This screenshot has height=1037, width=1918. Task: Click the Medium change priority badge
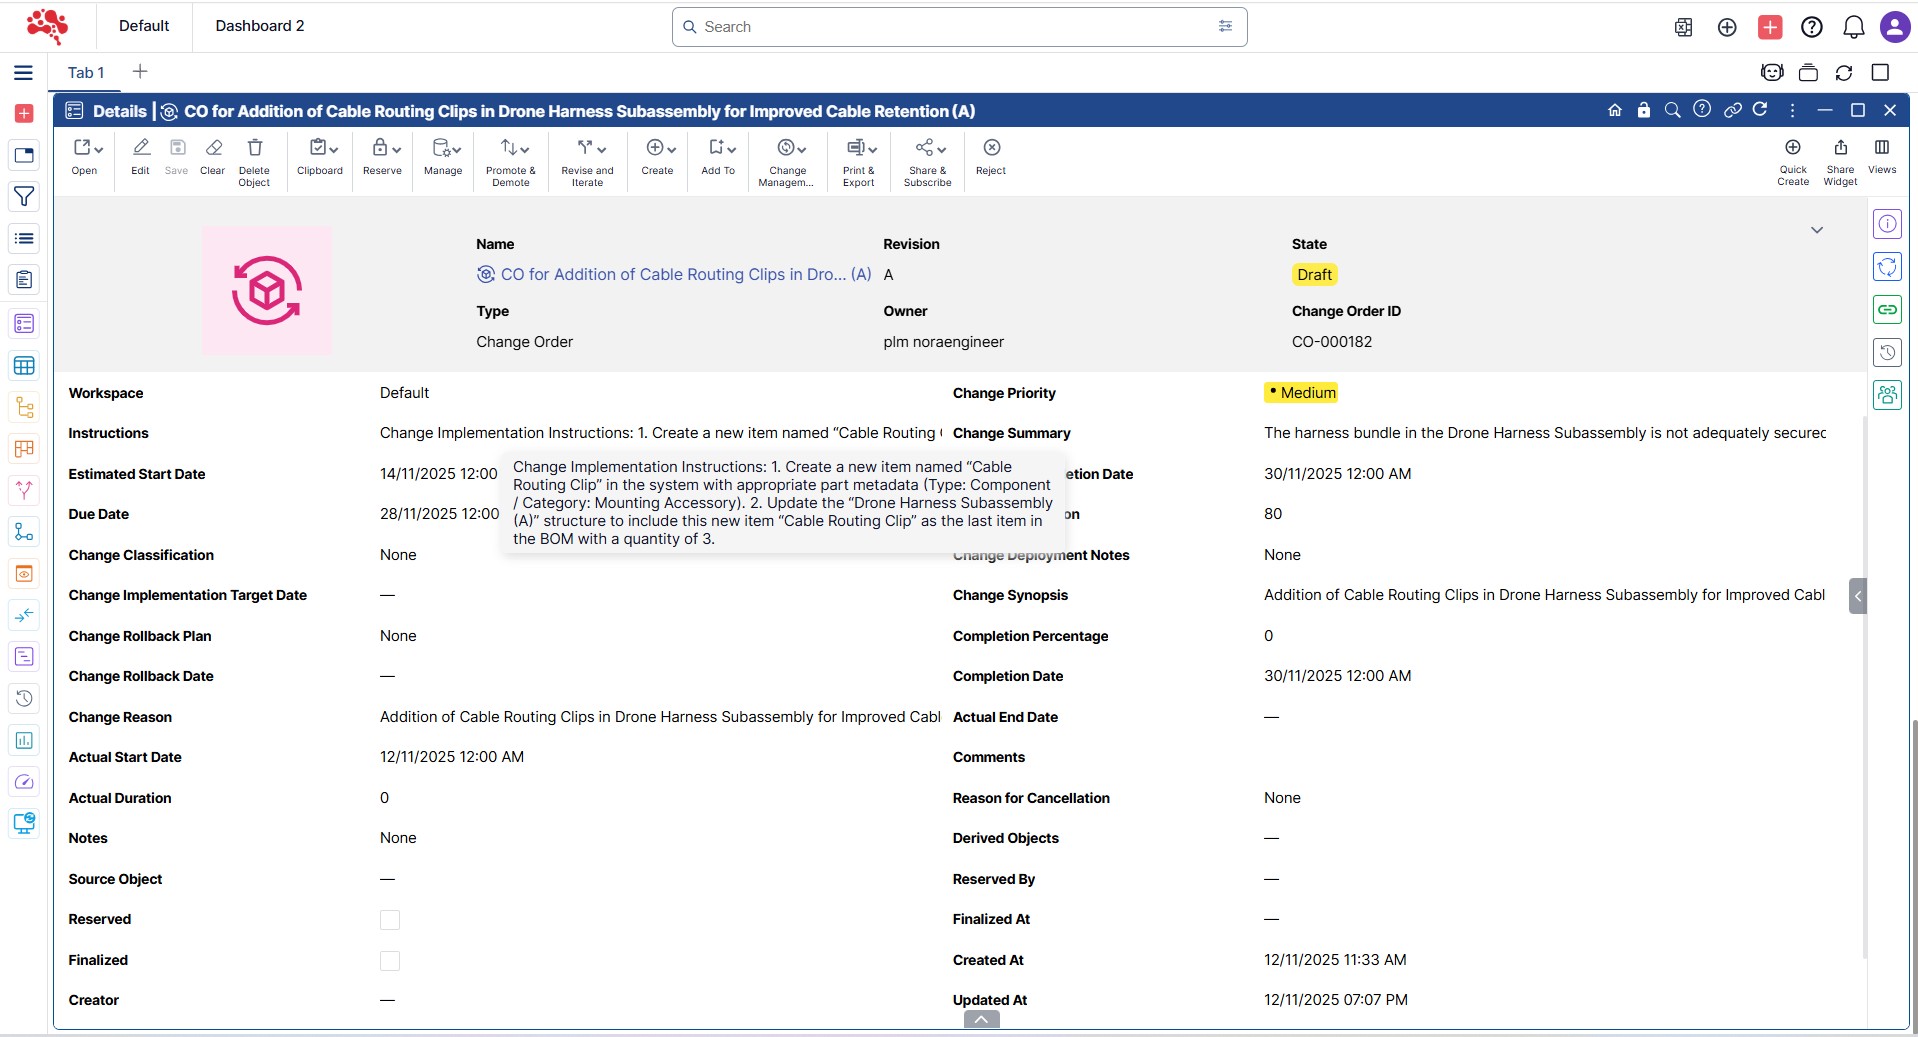click(1301, 393)
